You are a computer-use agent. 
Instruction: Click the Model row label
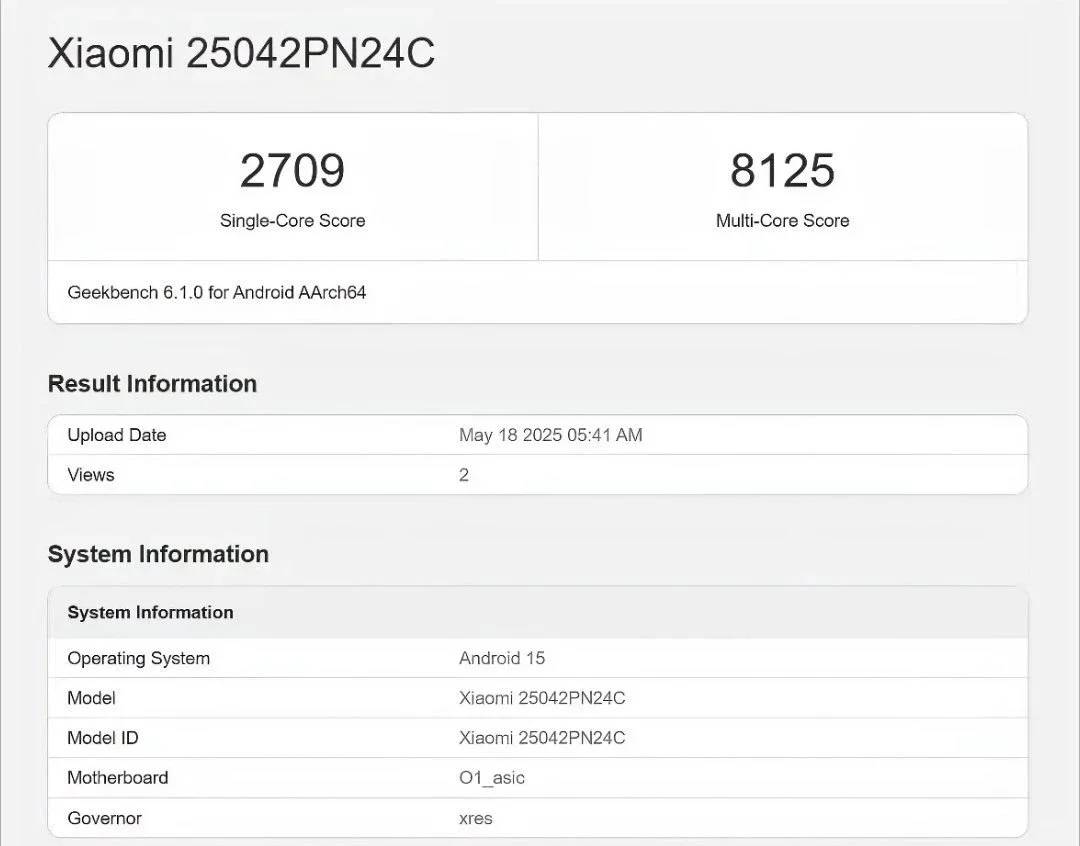[92, 698]
